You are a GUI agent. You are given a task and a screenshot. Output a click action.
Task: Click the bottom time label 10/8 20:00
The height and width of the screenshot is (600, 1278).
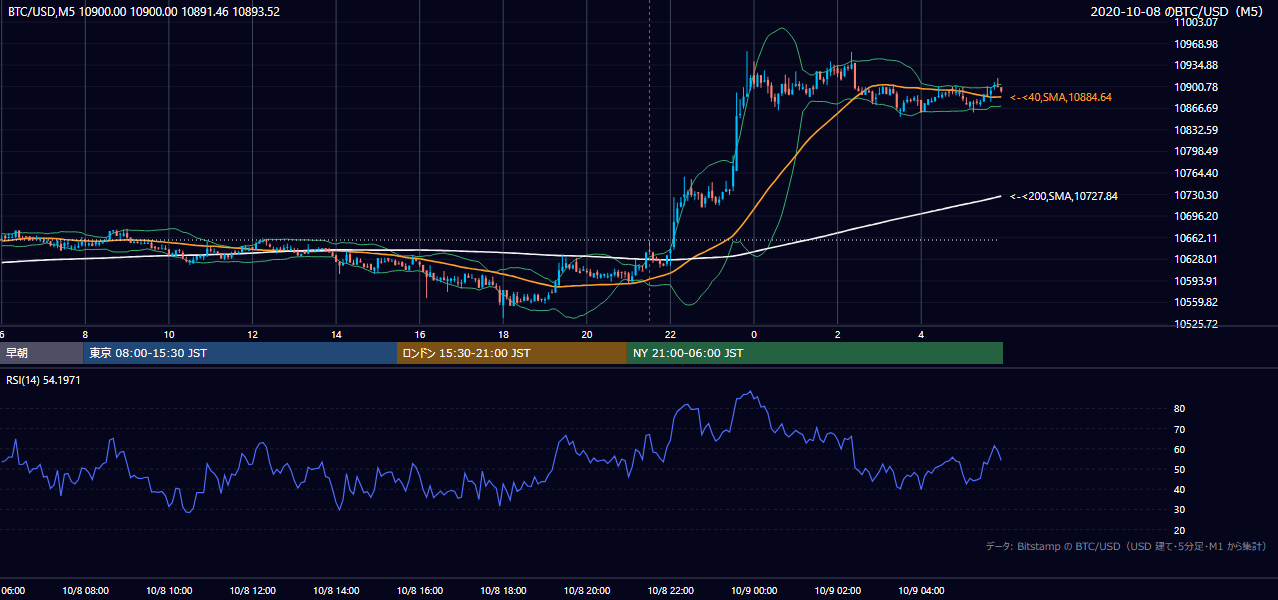click(587, 591)
